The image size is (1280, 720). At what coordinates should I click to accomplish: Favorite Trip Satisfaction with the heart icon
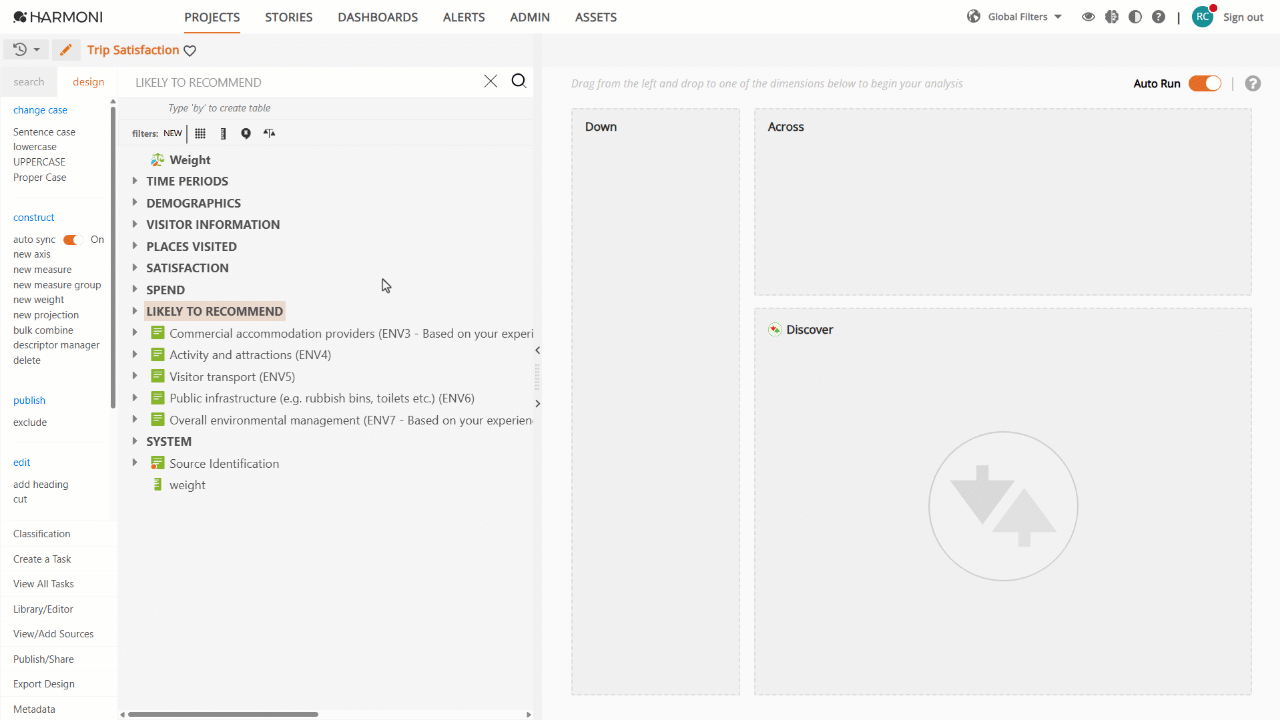[x=190, y=51]
